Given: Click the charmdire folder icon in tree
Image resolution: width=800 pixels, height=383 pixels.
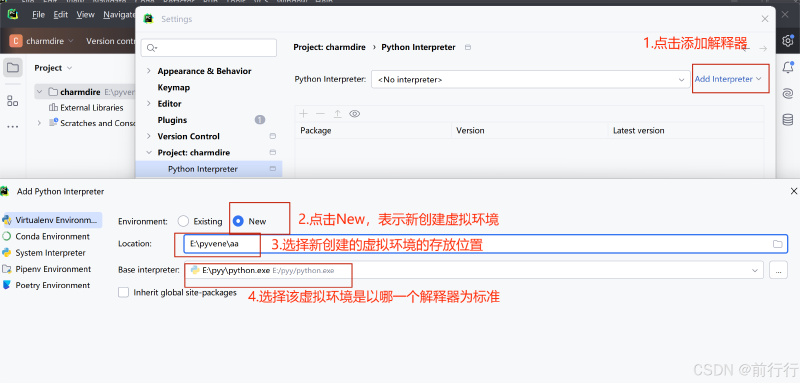Looking at the screenshot, I should (x=53, y=92).
